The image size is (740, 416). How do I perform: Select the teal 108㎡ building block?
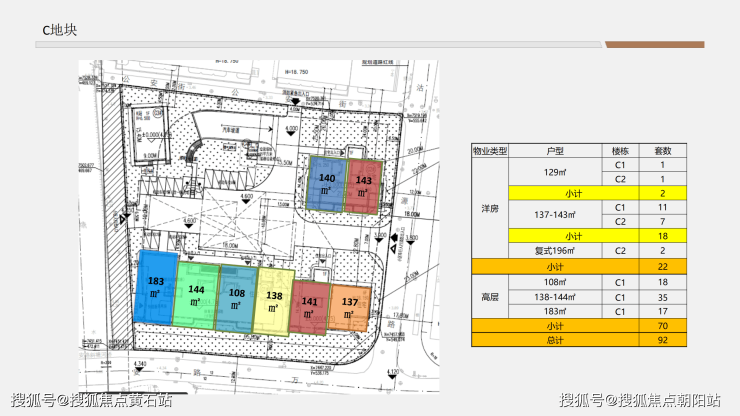[x=236, y=298]
